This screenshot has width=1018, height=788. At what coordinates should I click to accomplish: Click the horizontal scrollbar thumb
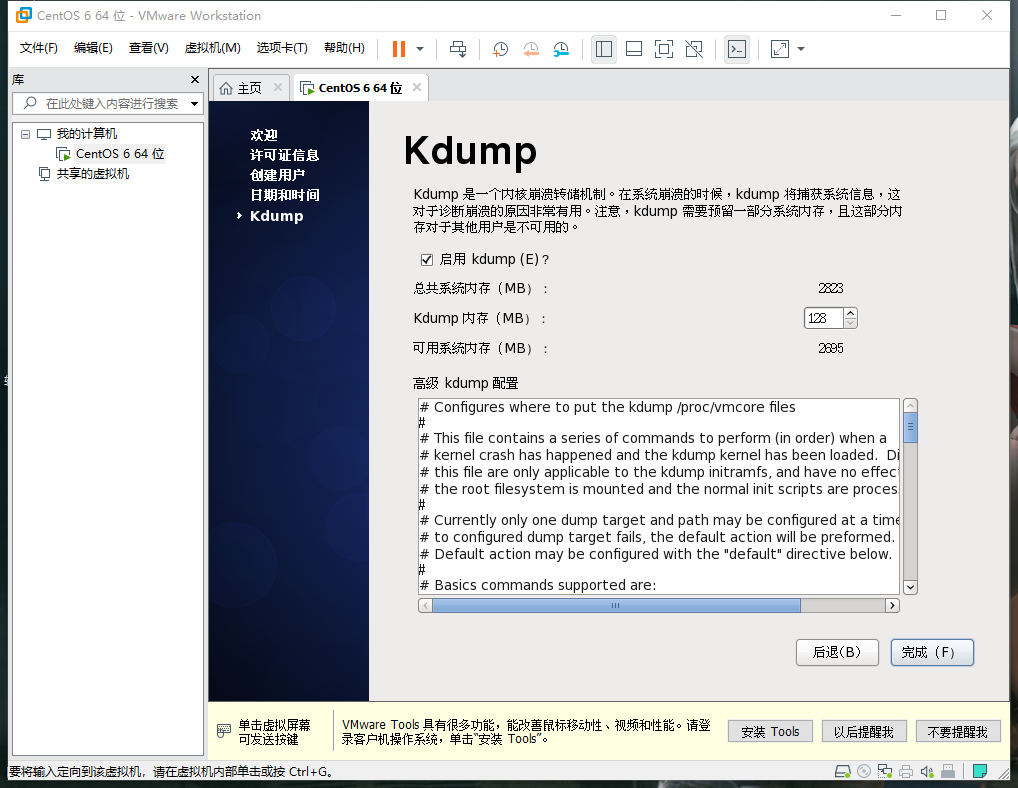[616, 606]
